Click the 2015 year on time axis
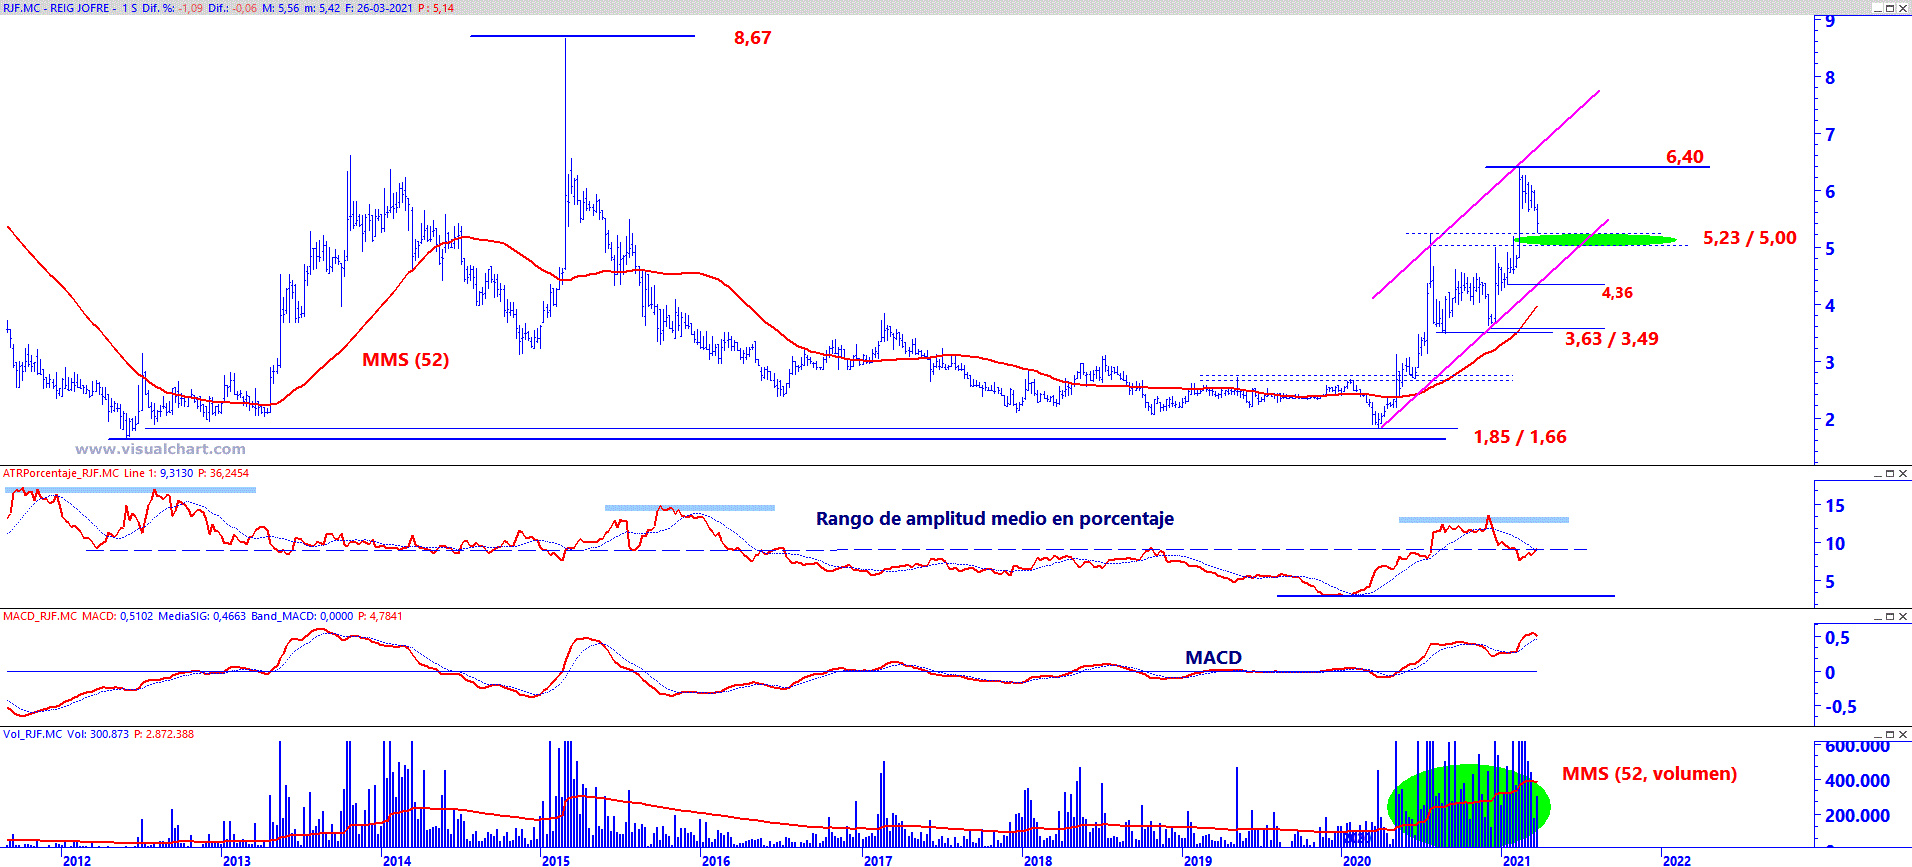Image resolution: width=1912 pixels, height=867 pixels. click(x=556, y=860)
